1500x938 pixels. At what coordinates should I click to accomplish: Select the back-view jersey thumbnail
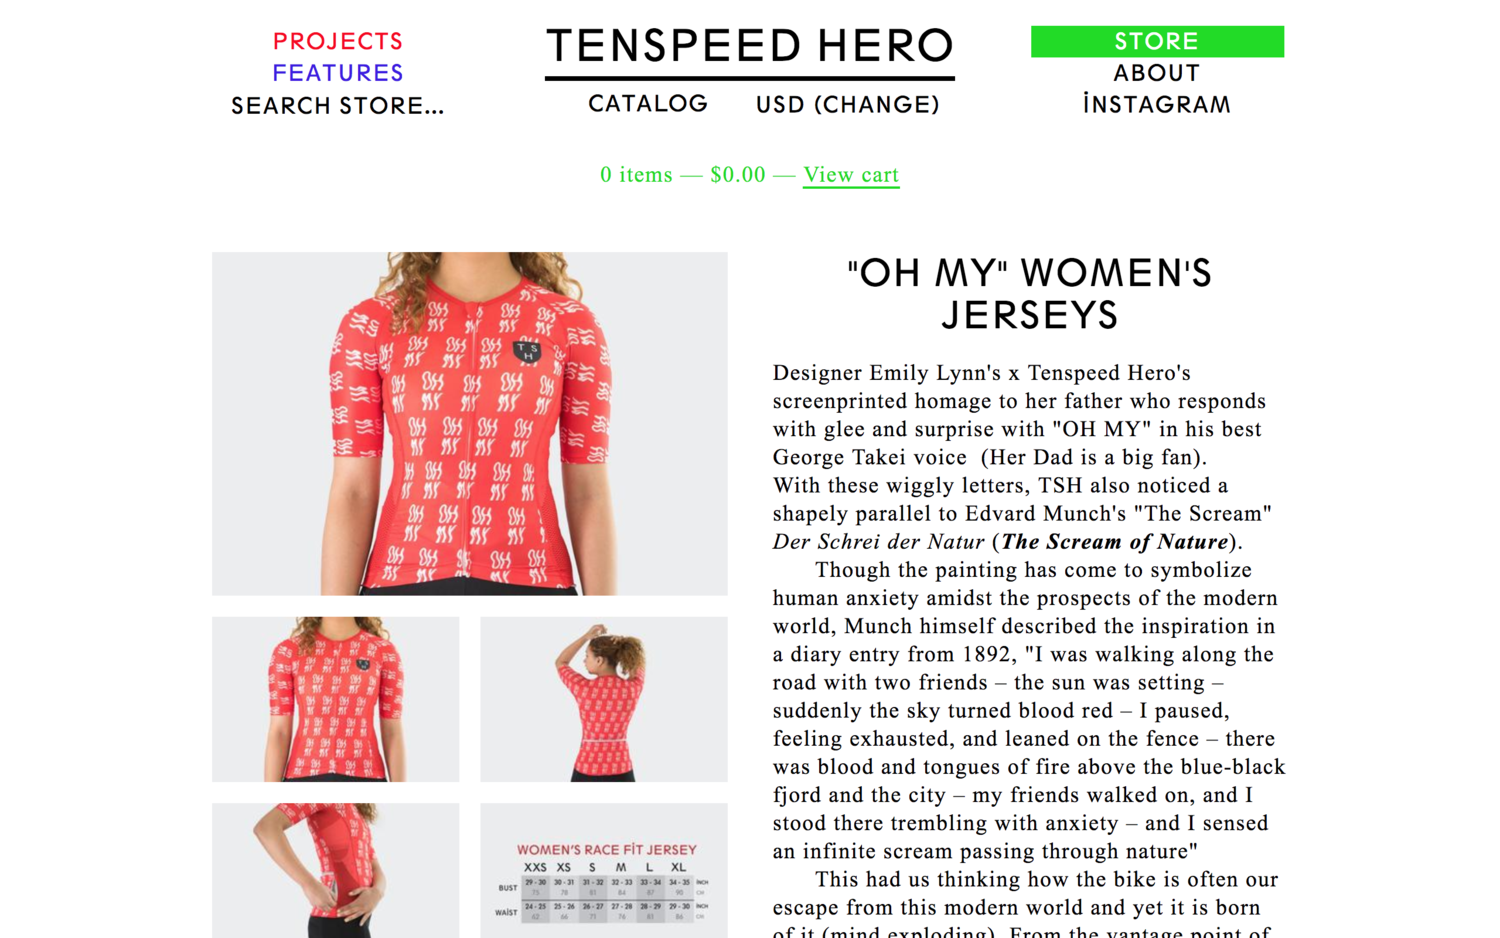tap(604, 699)
